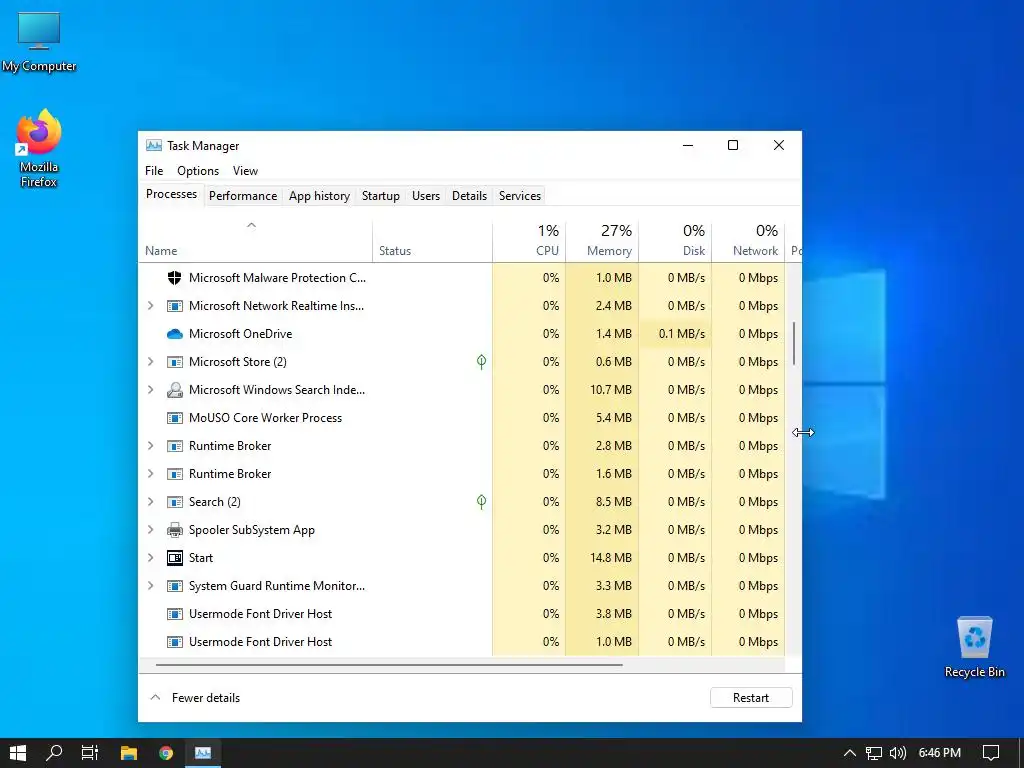This screenshot has width=1024, height=768.
Task: Expand System Guard Runtime Monitor row
Action: [151, 586]
